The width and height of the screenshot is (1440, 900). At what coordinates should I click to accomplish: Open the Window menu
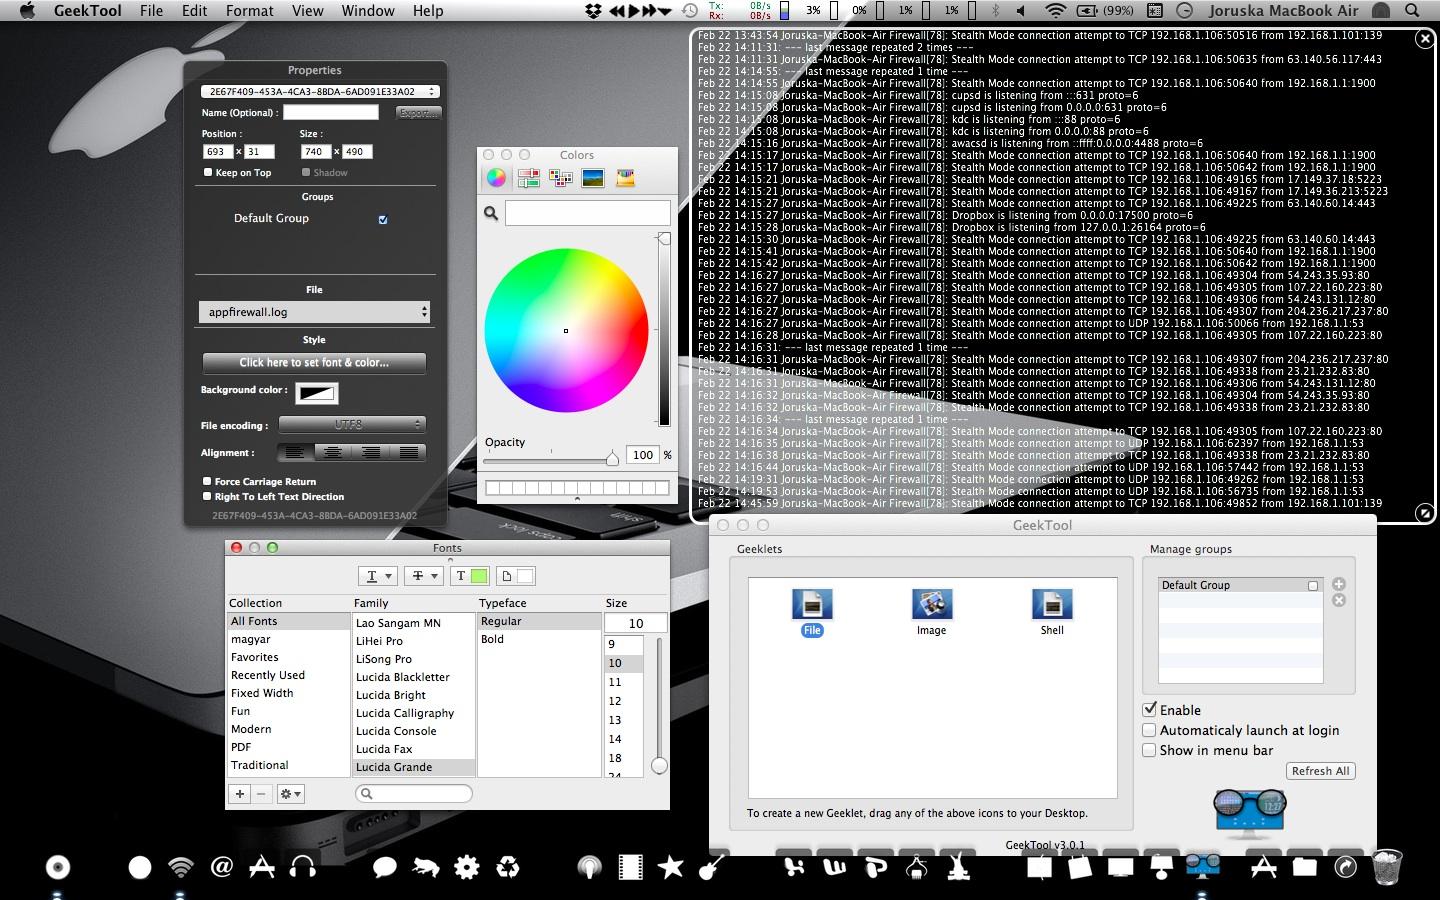tap(368, 10)
